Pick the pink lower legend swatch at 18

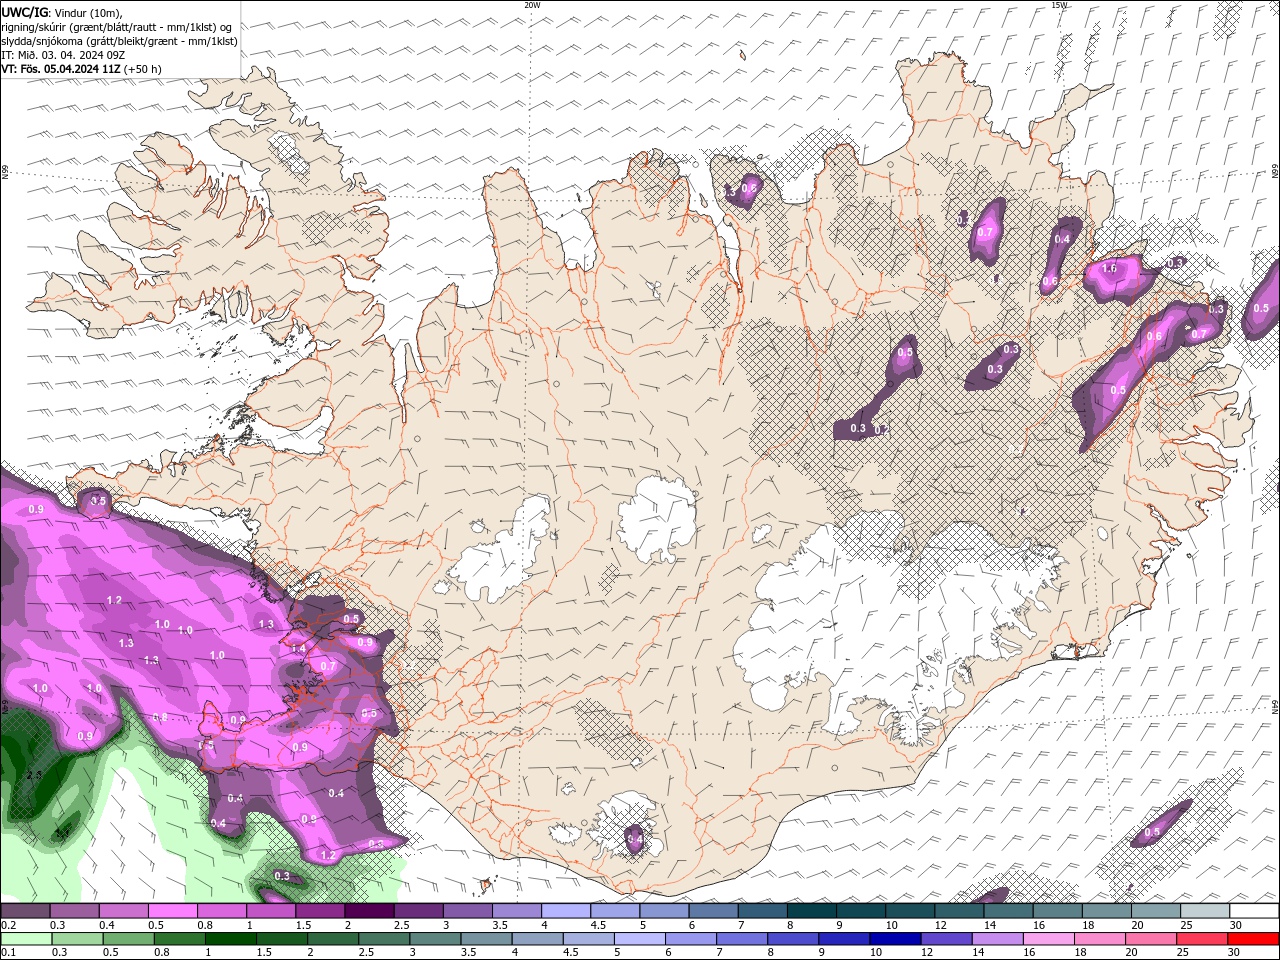1099,939
